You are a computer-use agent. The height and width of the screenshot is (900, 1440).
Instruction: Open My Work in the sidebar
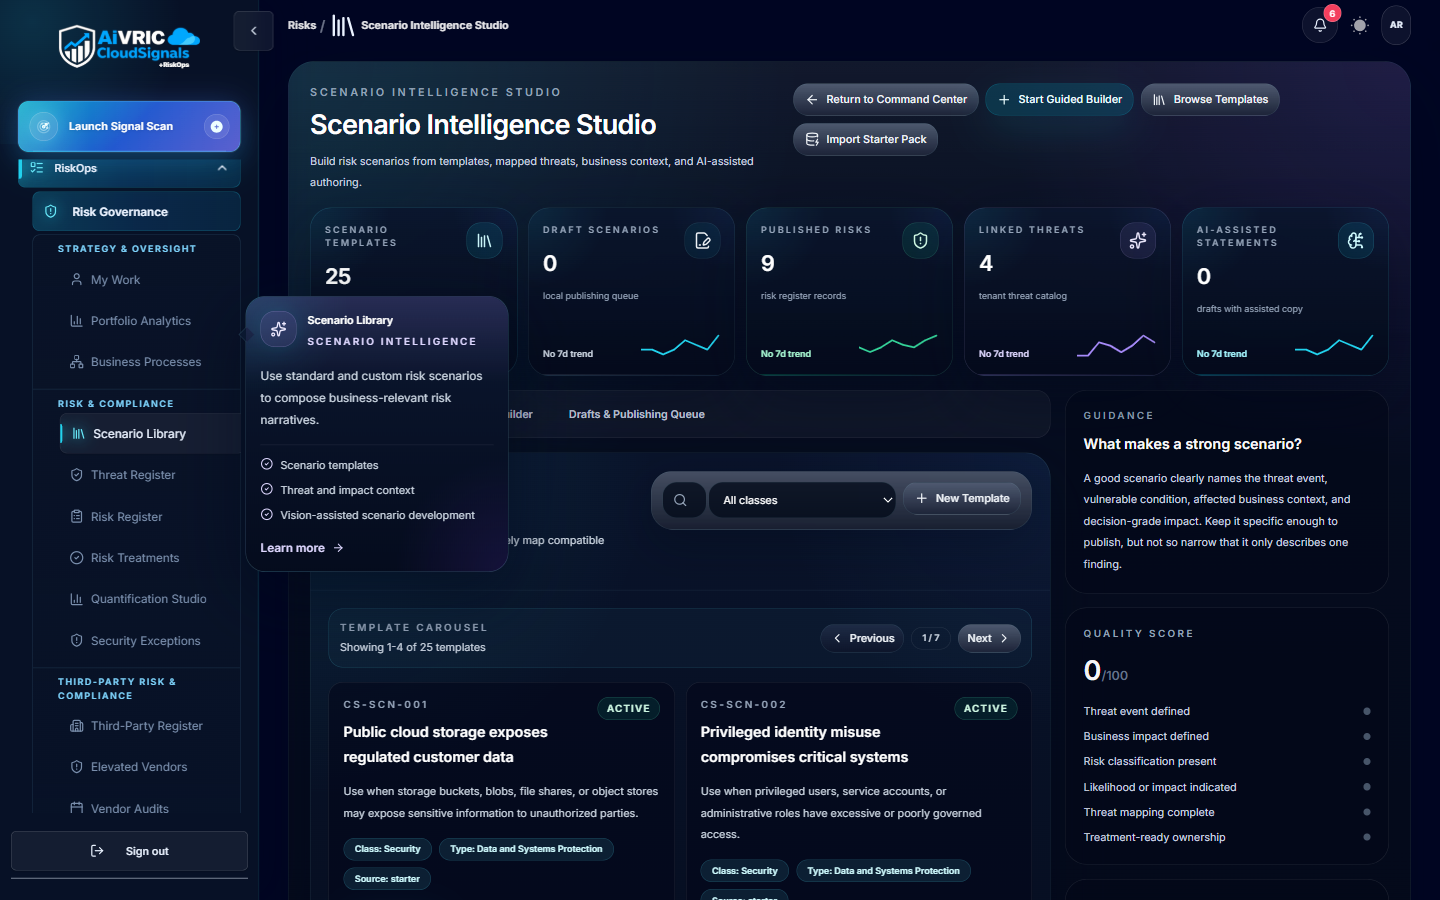point(115,280)
